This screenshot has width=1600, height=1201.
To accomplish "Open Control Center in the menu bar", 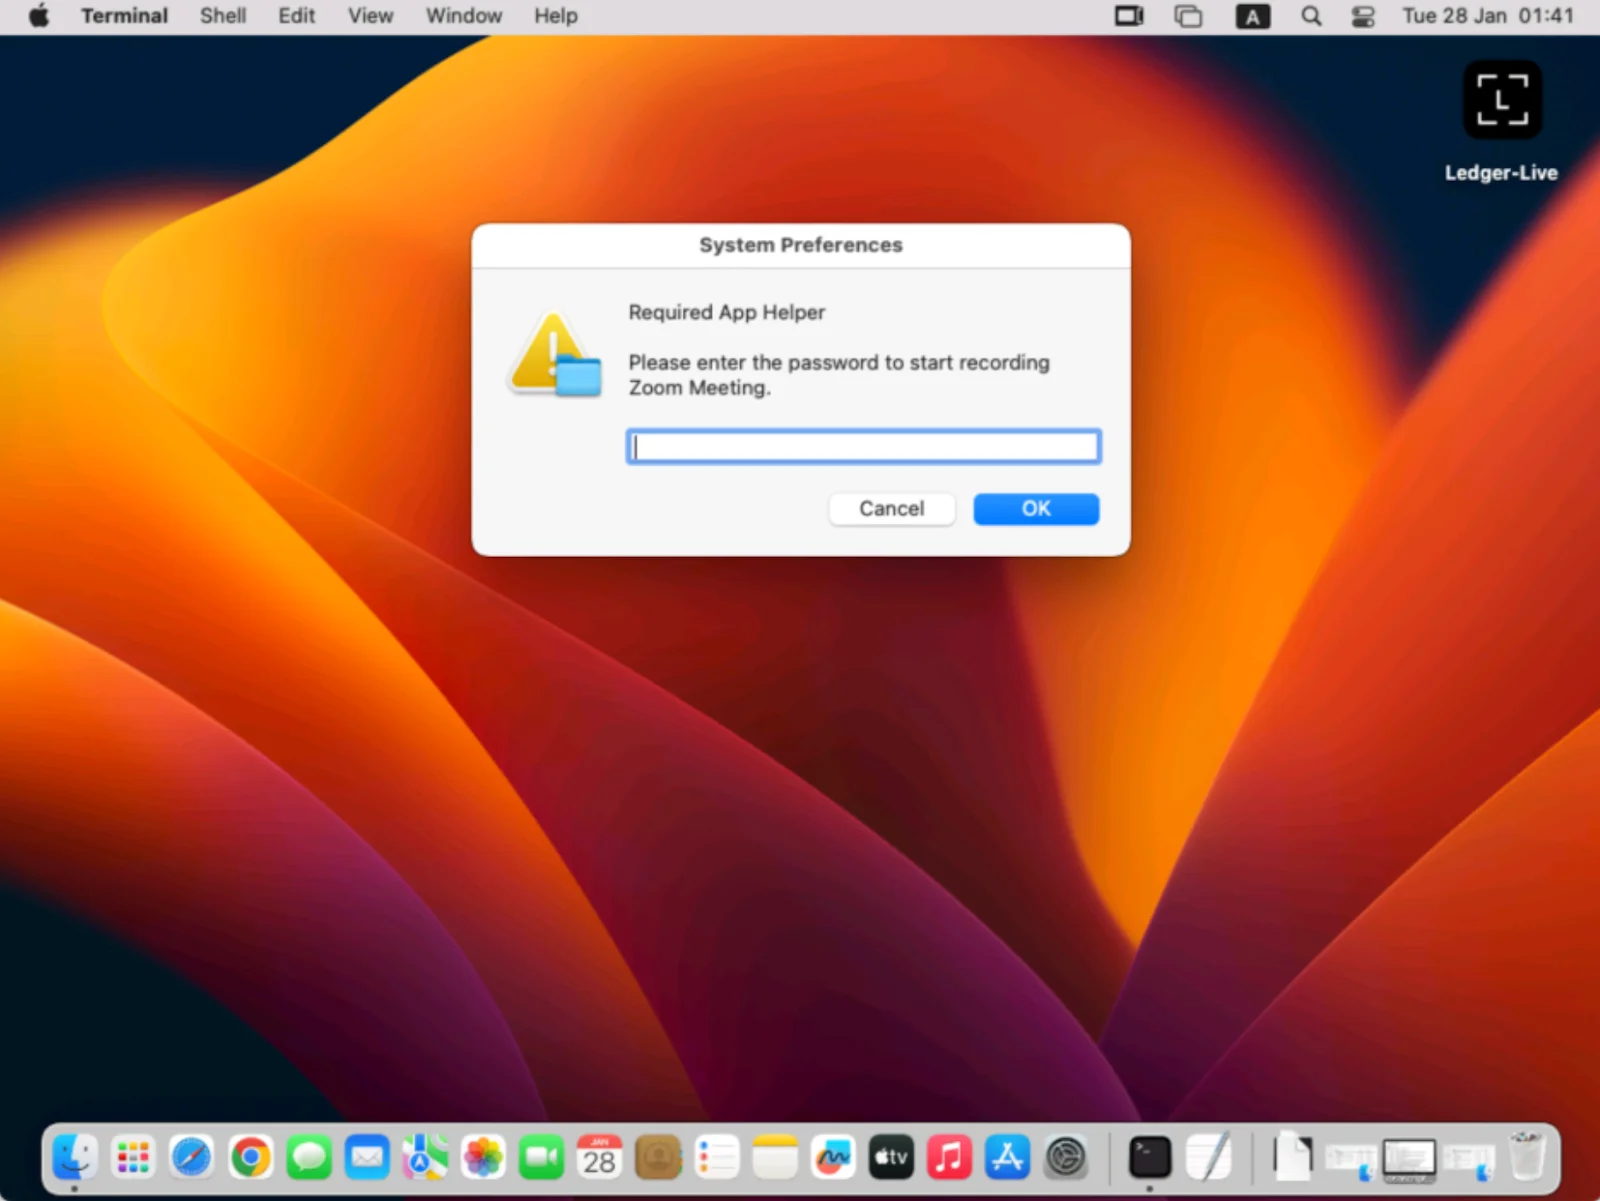I will pyautogui.click(x=1363, y=16).
